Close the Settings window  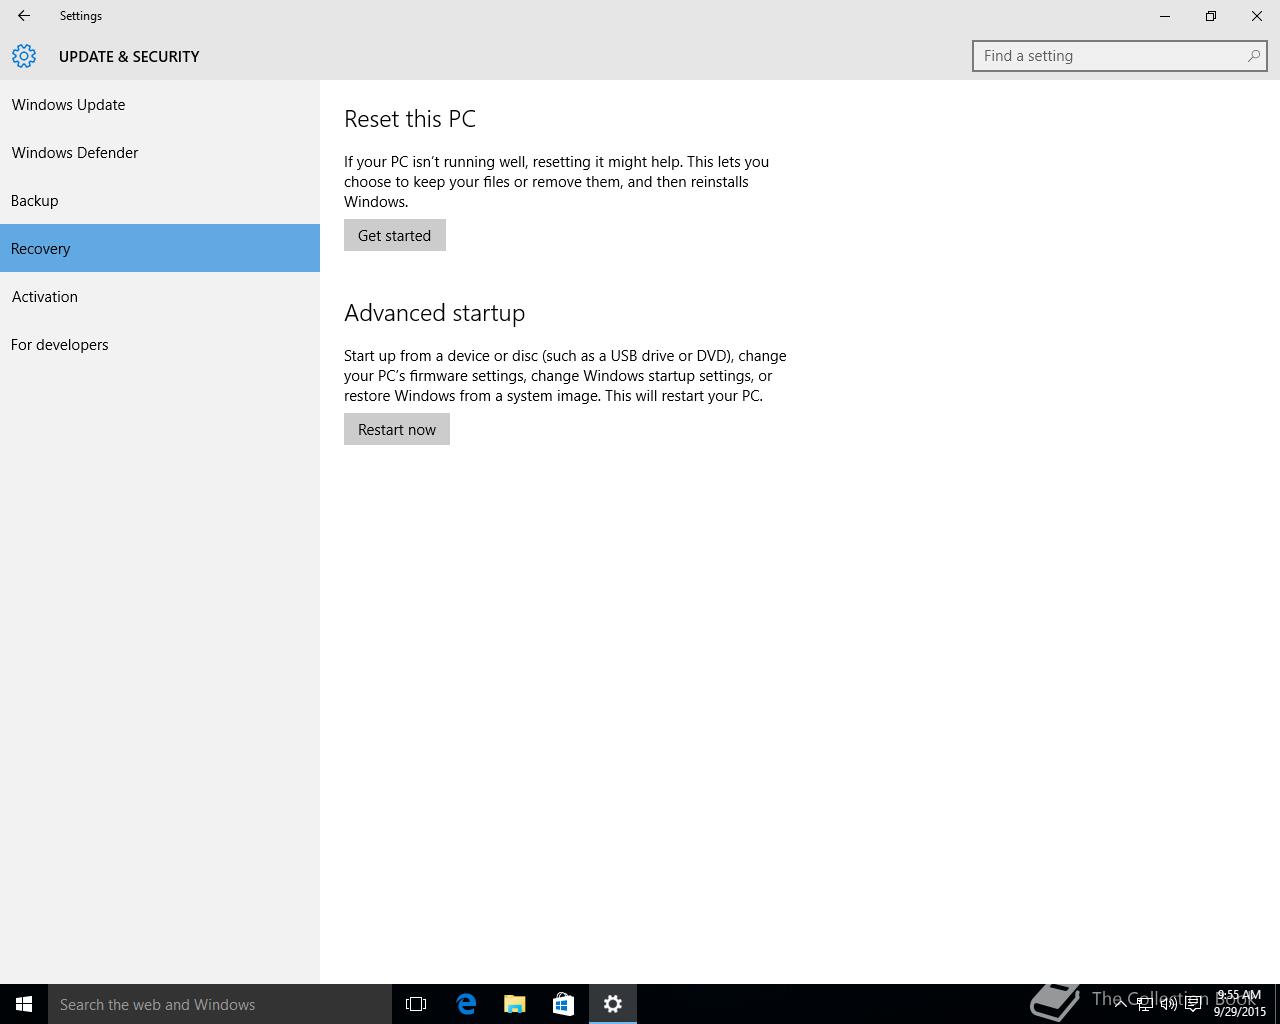[x=1257, y=16]
